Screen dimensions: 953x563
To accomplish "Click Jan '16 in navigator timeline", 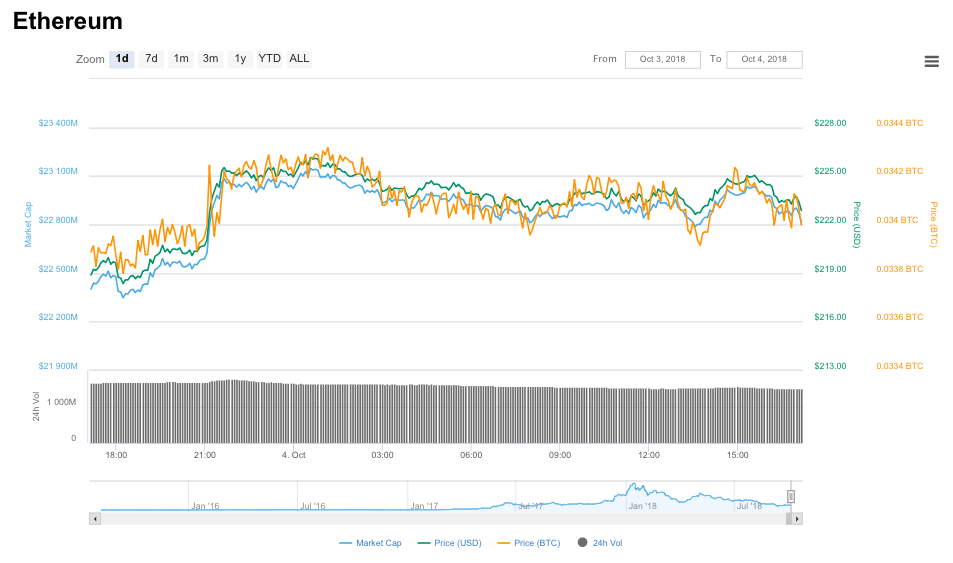I will [x=205, y=506].
